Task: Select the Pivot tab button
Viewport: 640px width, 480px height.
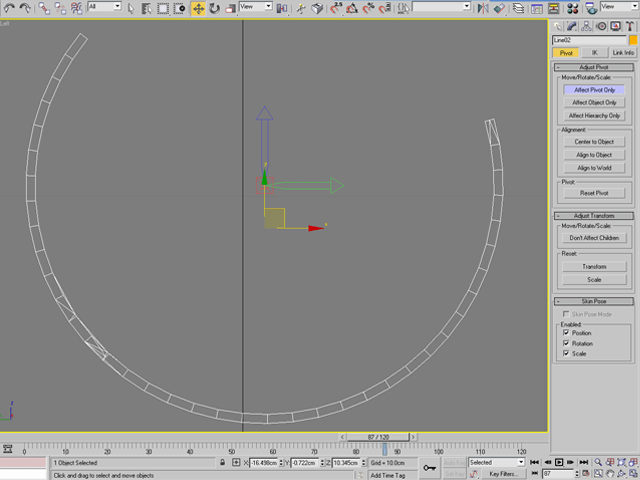Action: click(566, 53)
